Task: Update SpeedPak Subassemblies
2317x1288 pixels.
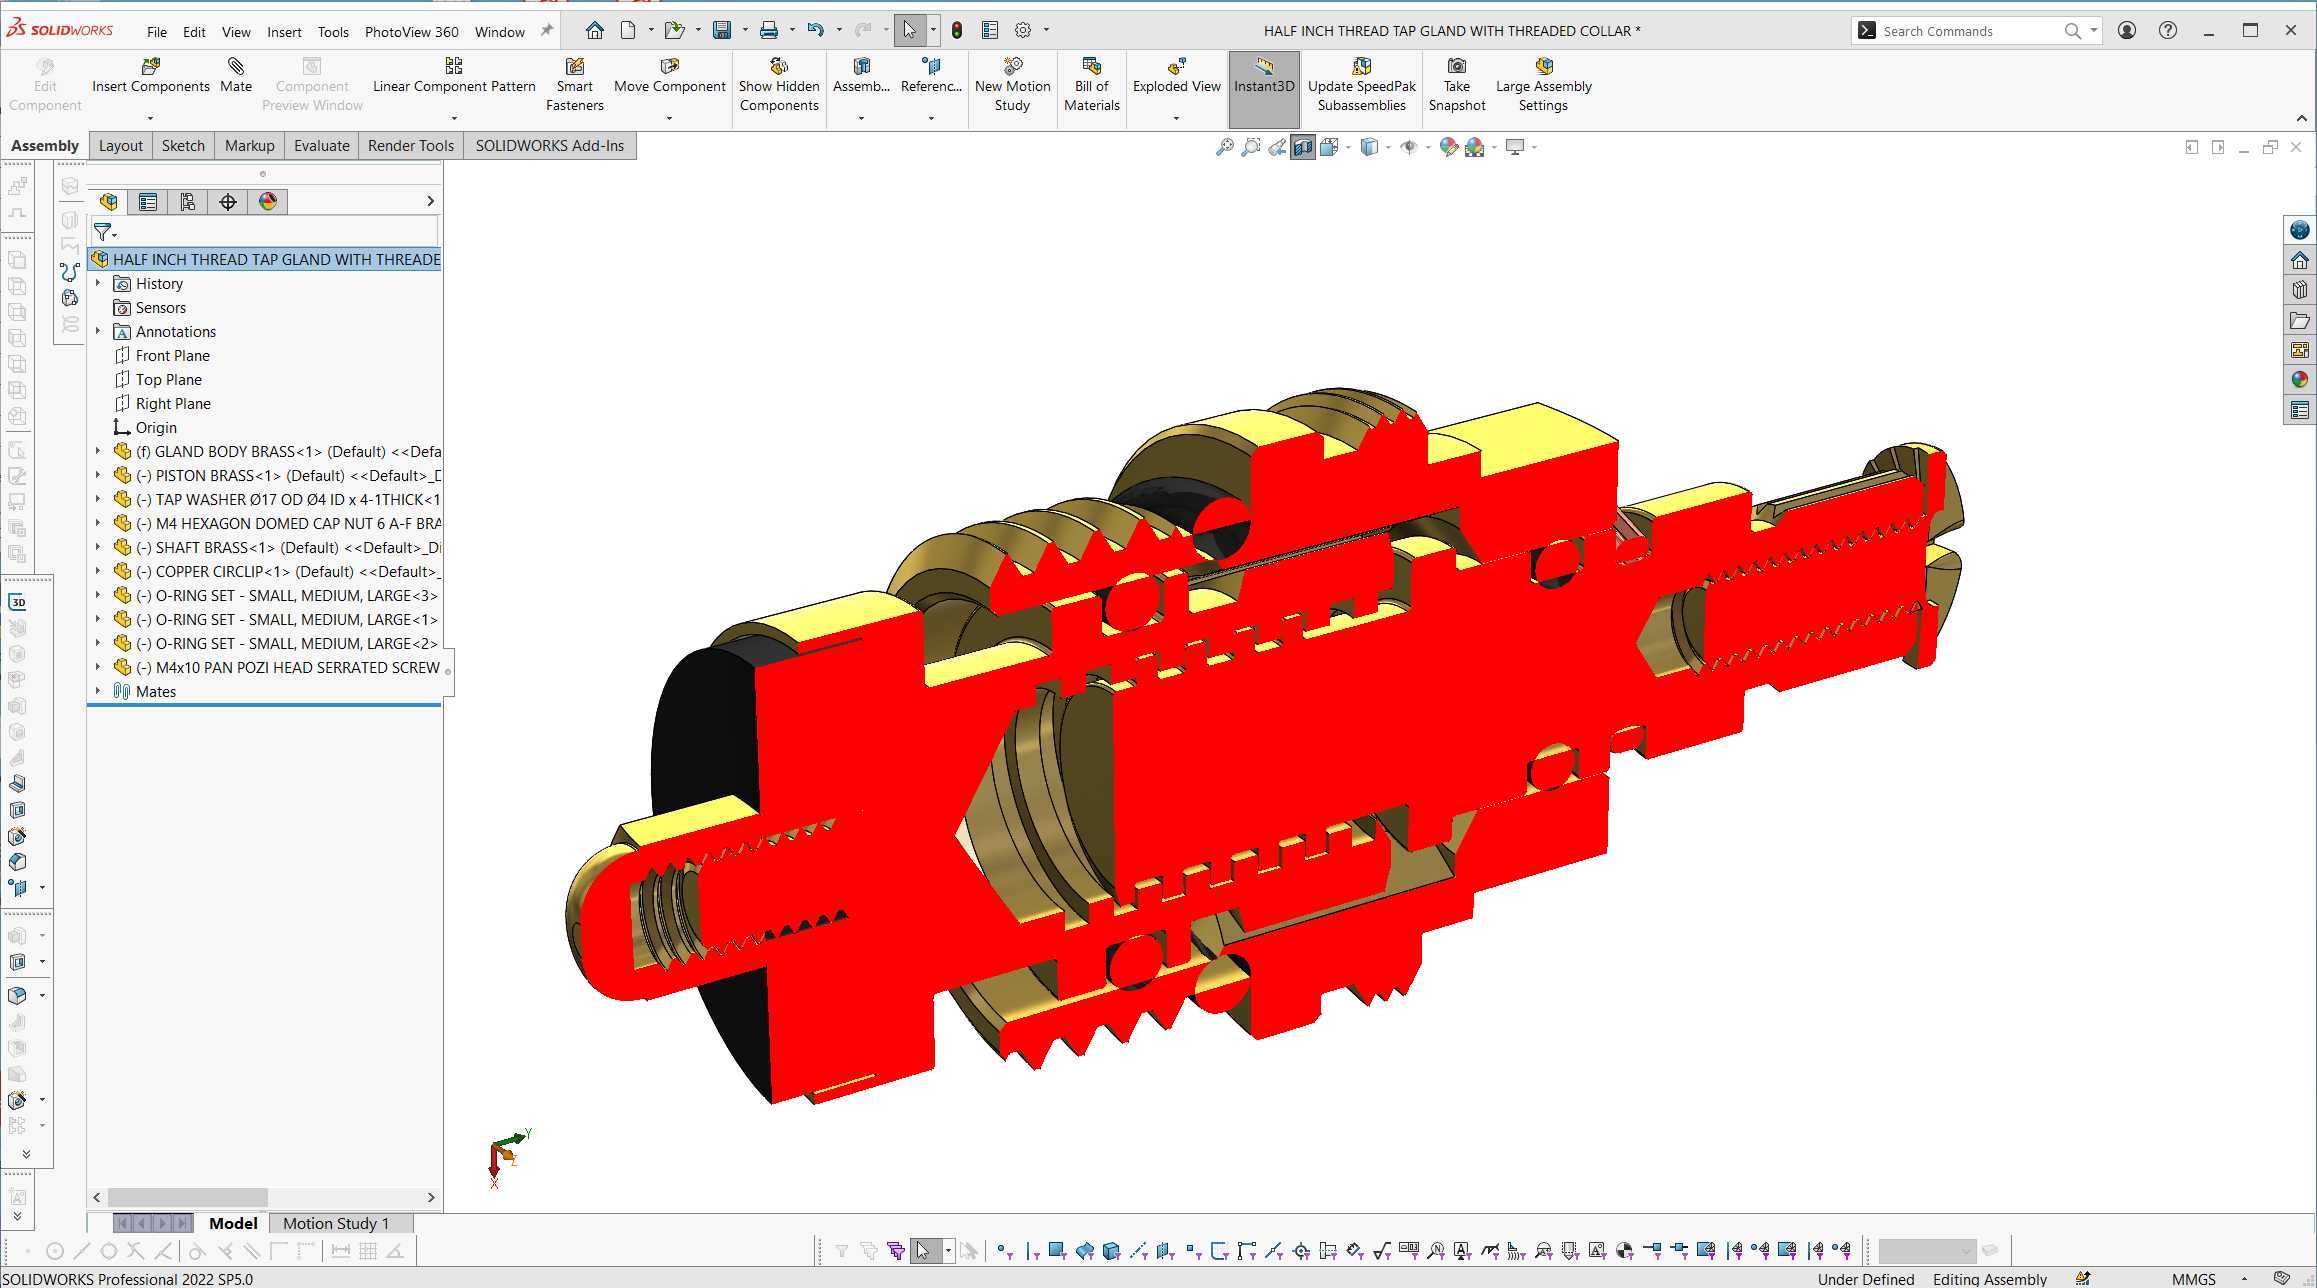Action: (x=1361, y=85)
